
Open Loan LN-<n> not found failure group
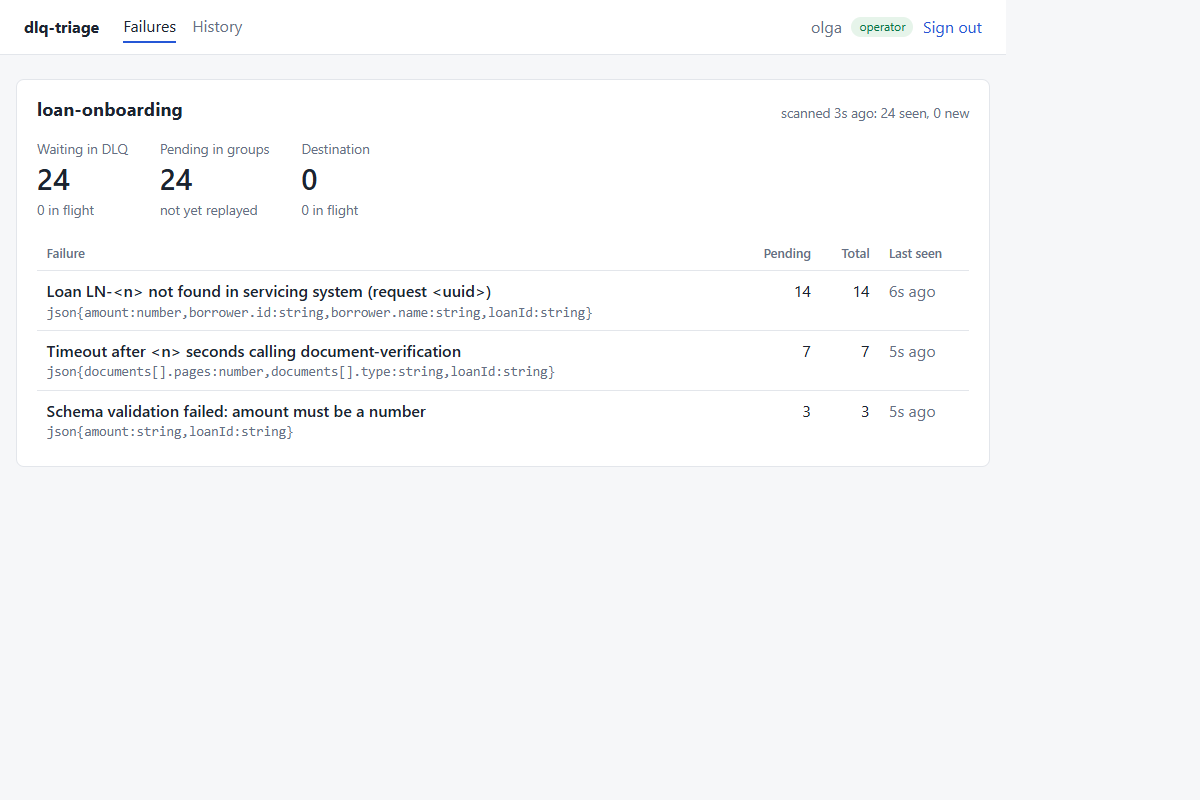269,292
